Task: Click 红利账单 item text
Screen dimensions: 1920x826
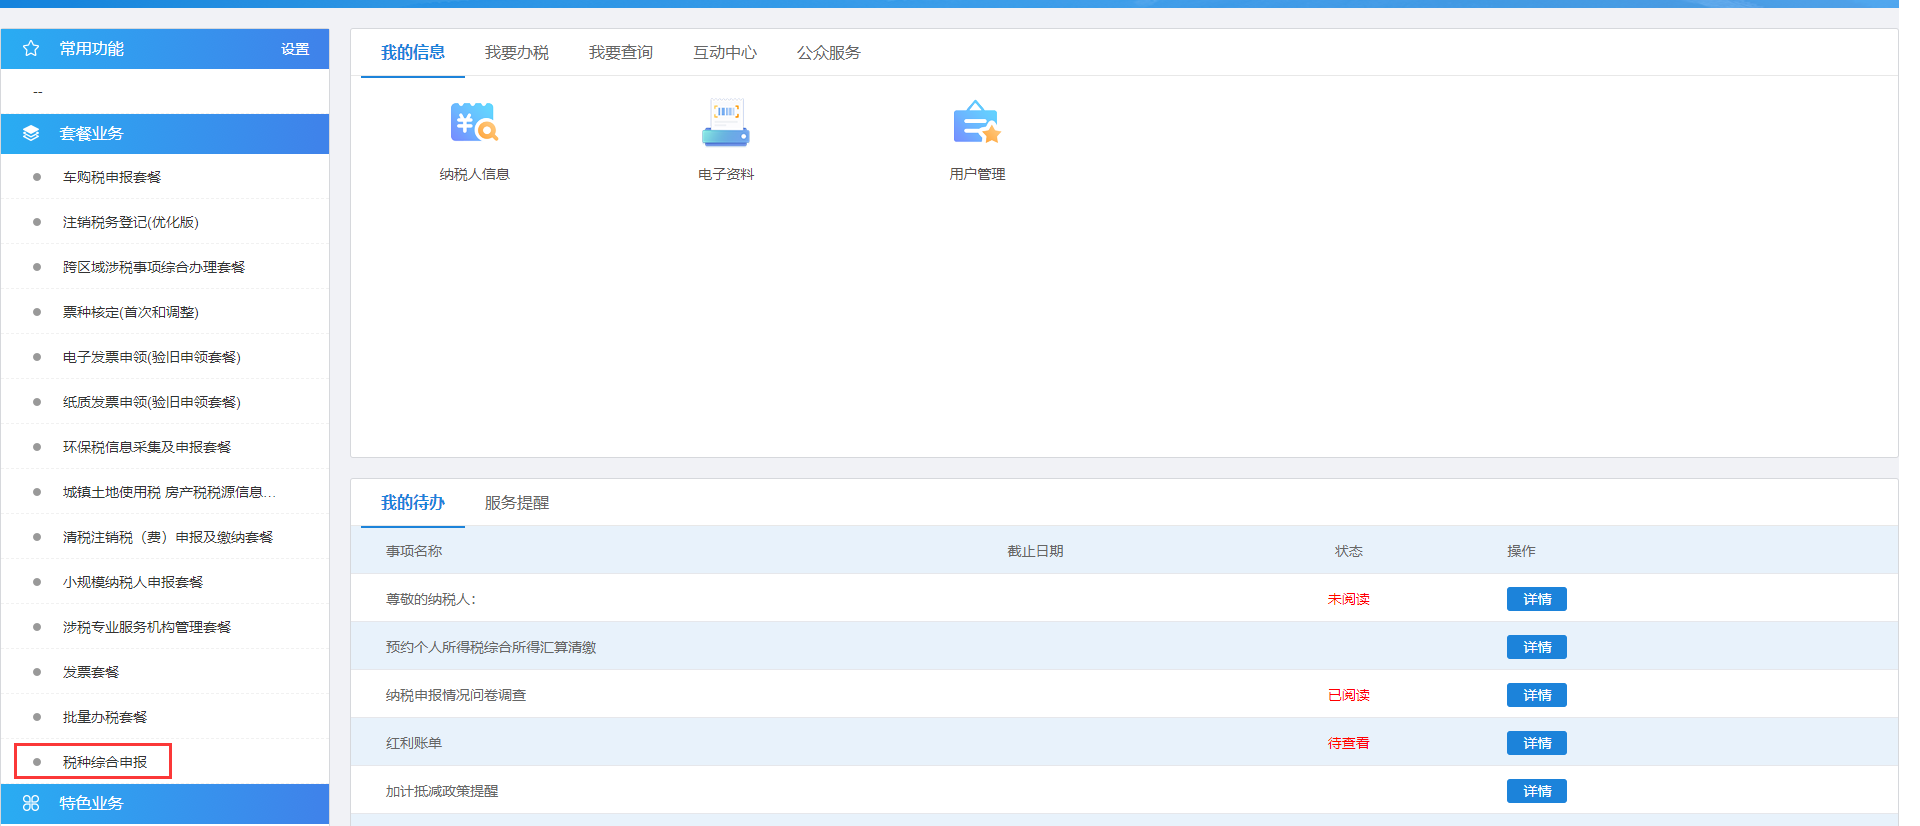Action: point(414,743)
